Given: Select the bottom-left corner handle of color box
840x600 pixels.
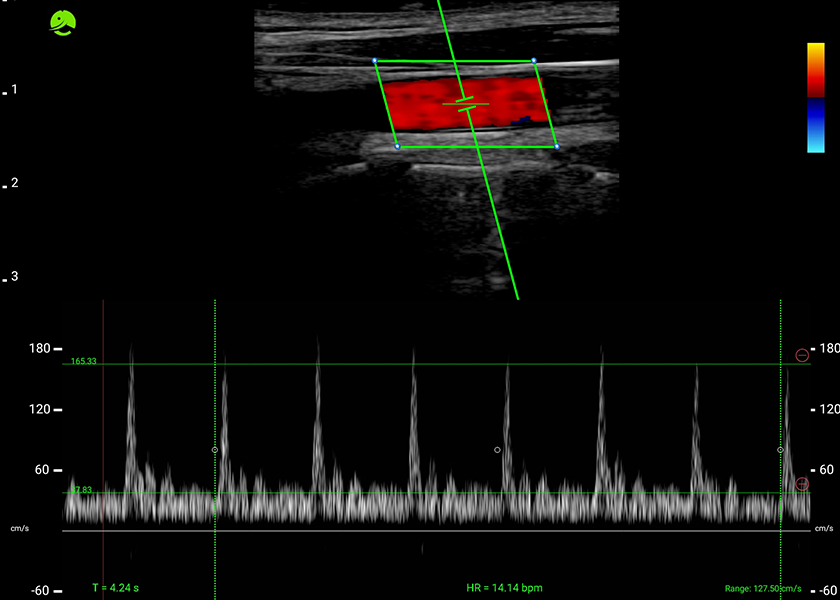Looking at the screenshot, I should 397,147.
